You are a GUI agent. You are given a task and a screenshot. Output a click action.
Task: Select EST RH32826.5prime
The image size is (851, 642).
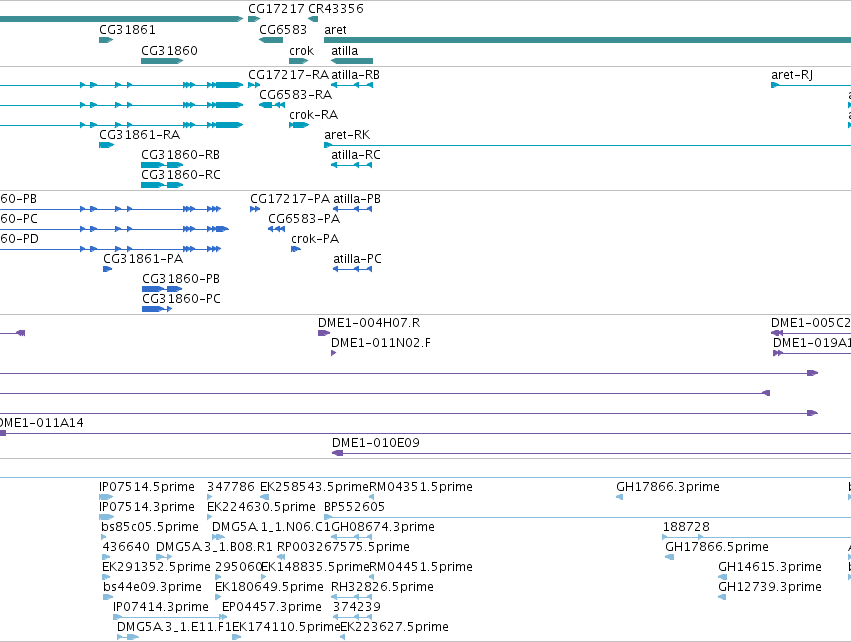pyautogui.click(x=352, y=597)
